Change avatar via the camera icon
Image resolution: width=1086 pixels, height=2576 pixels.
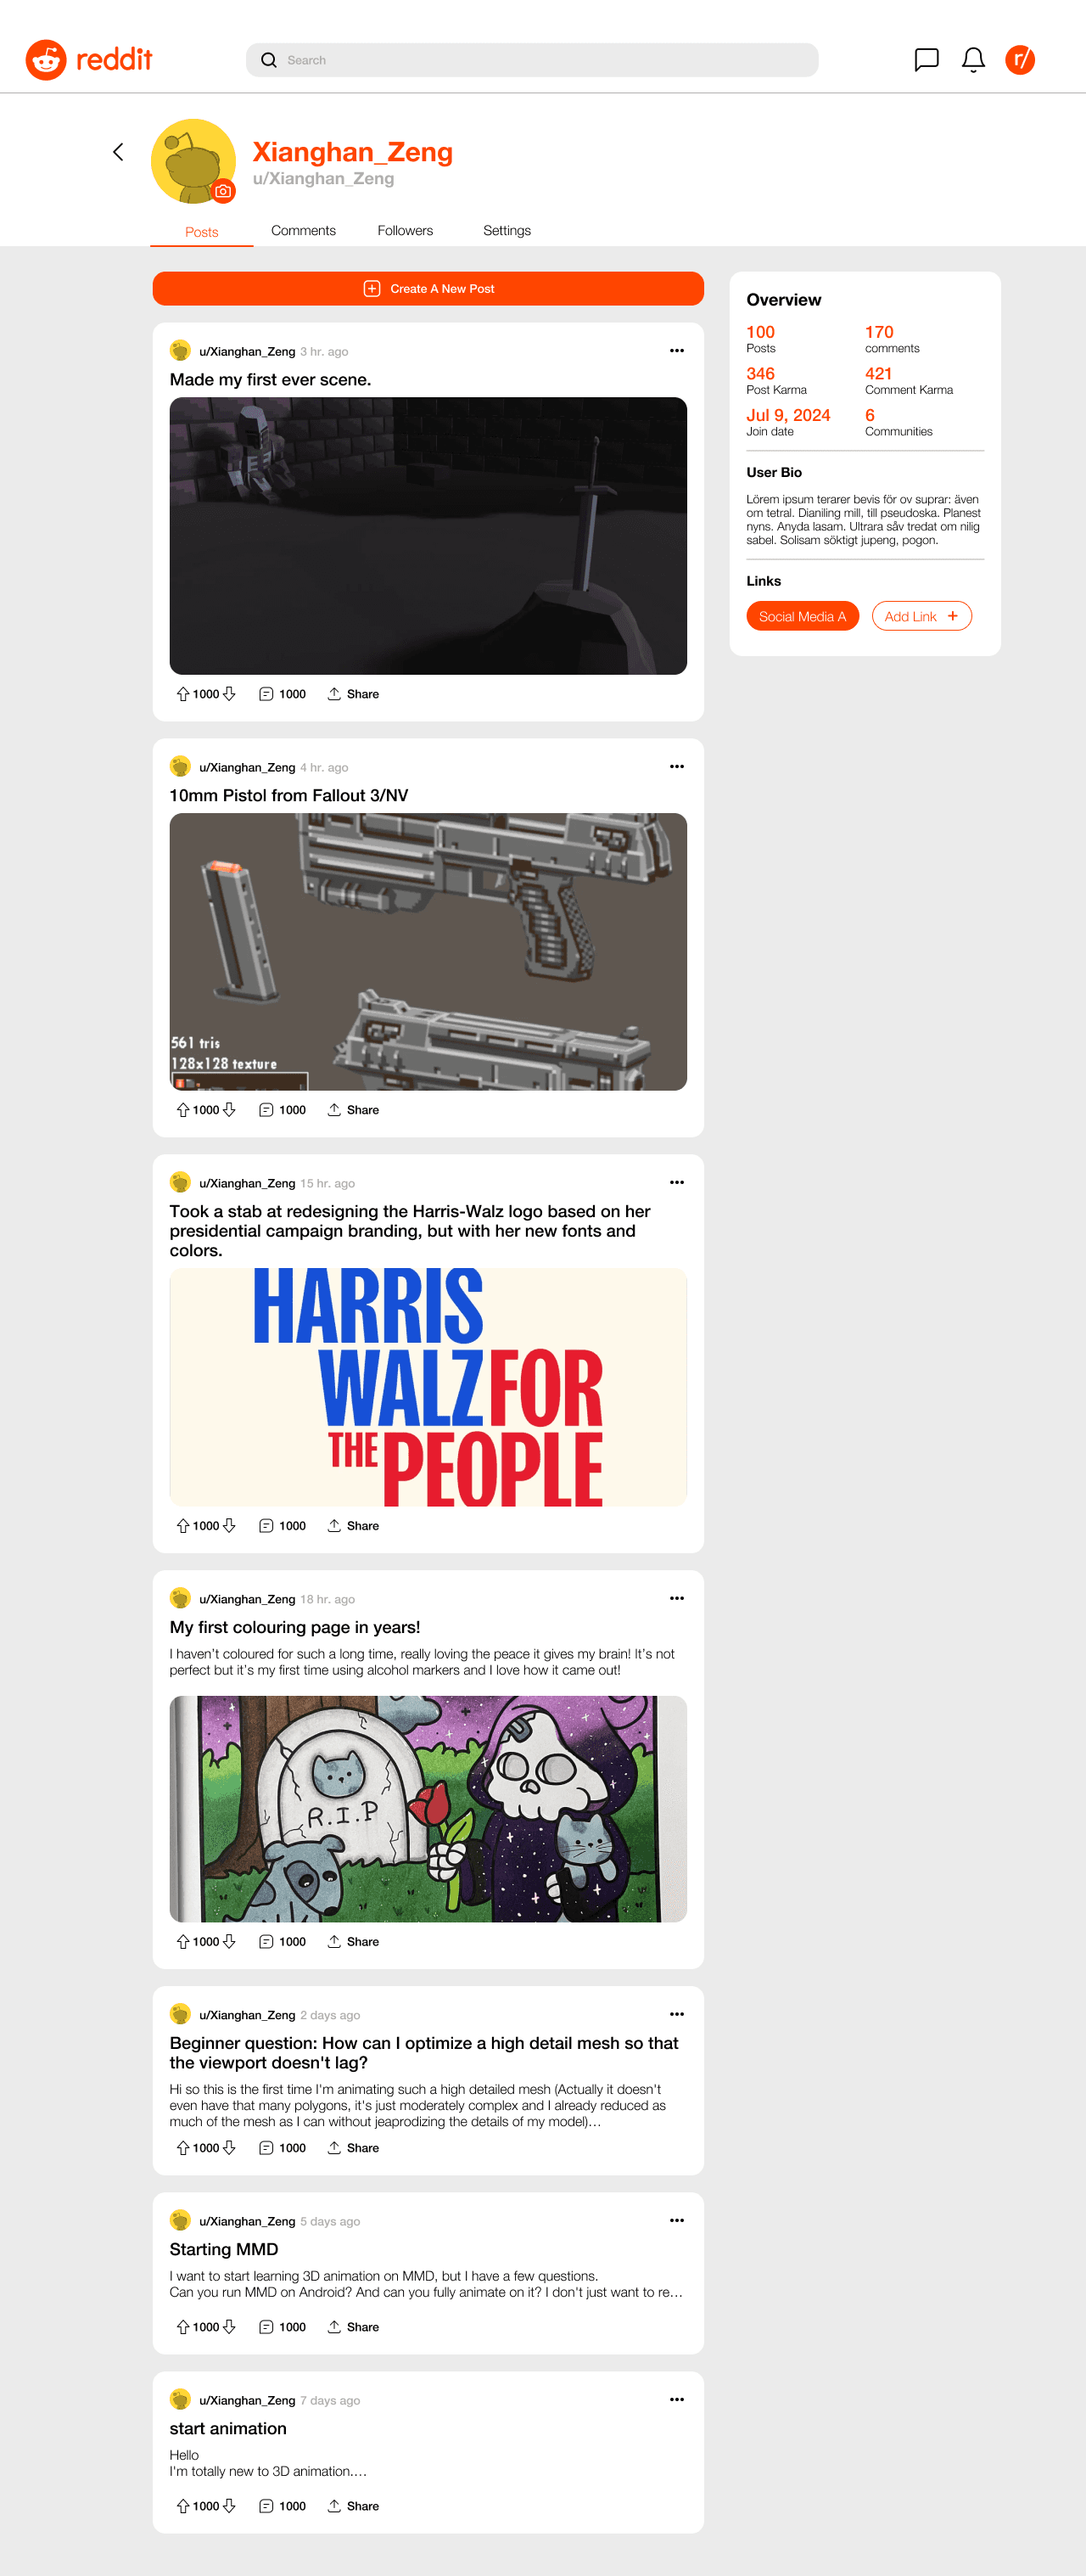pos(223,191)
